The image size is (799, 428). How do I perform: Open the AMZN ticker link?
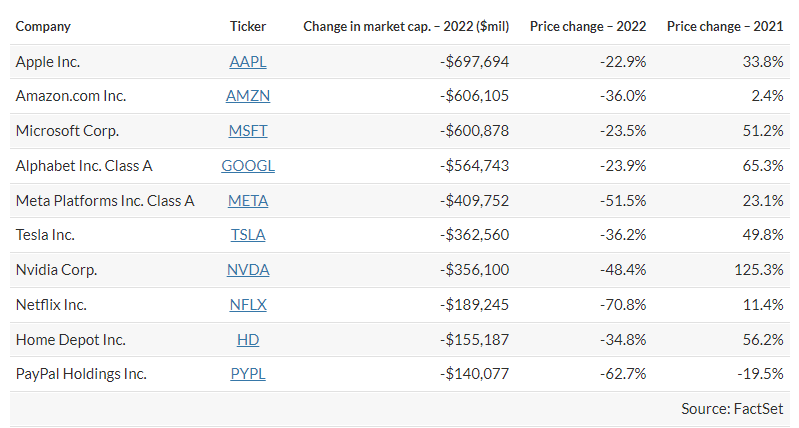click(x=248, y=96)
